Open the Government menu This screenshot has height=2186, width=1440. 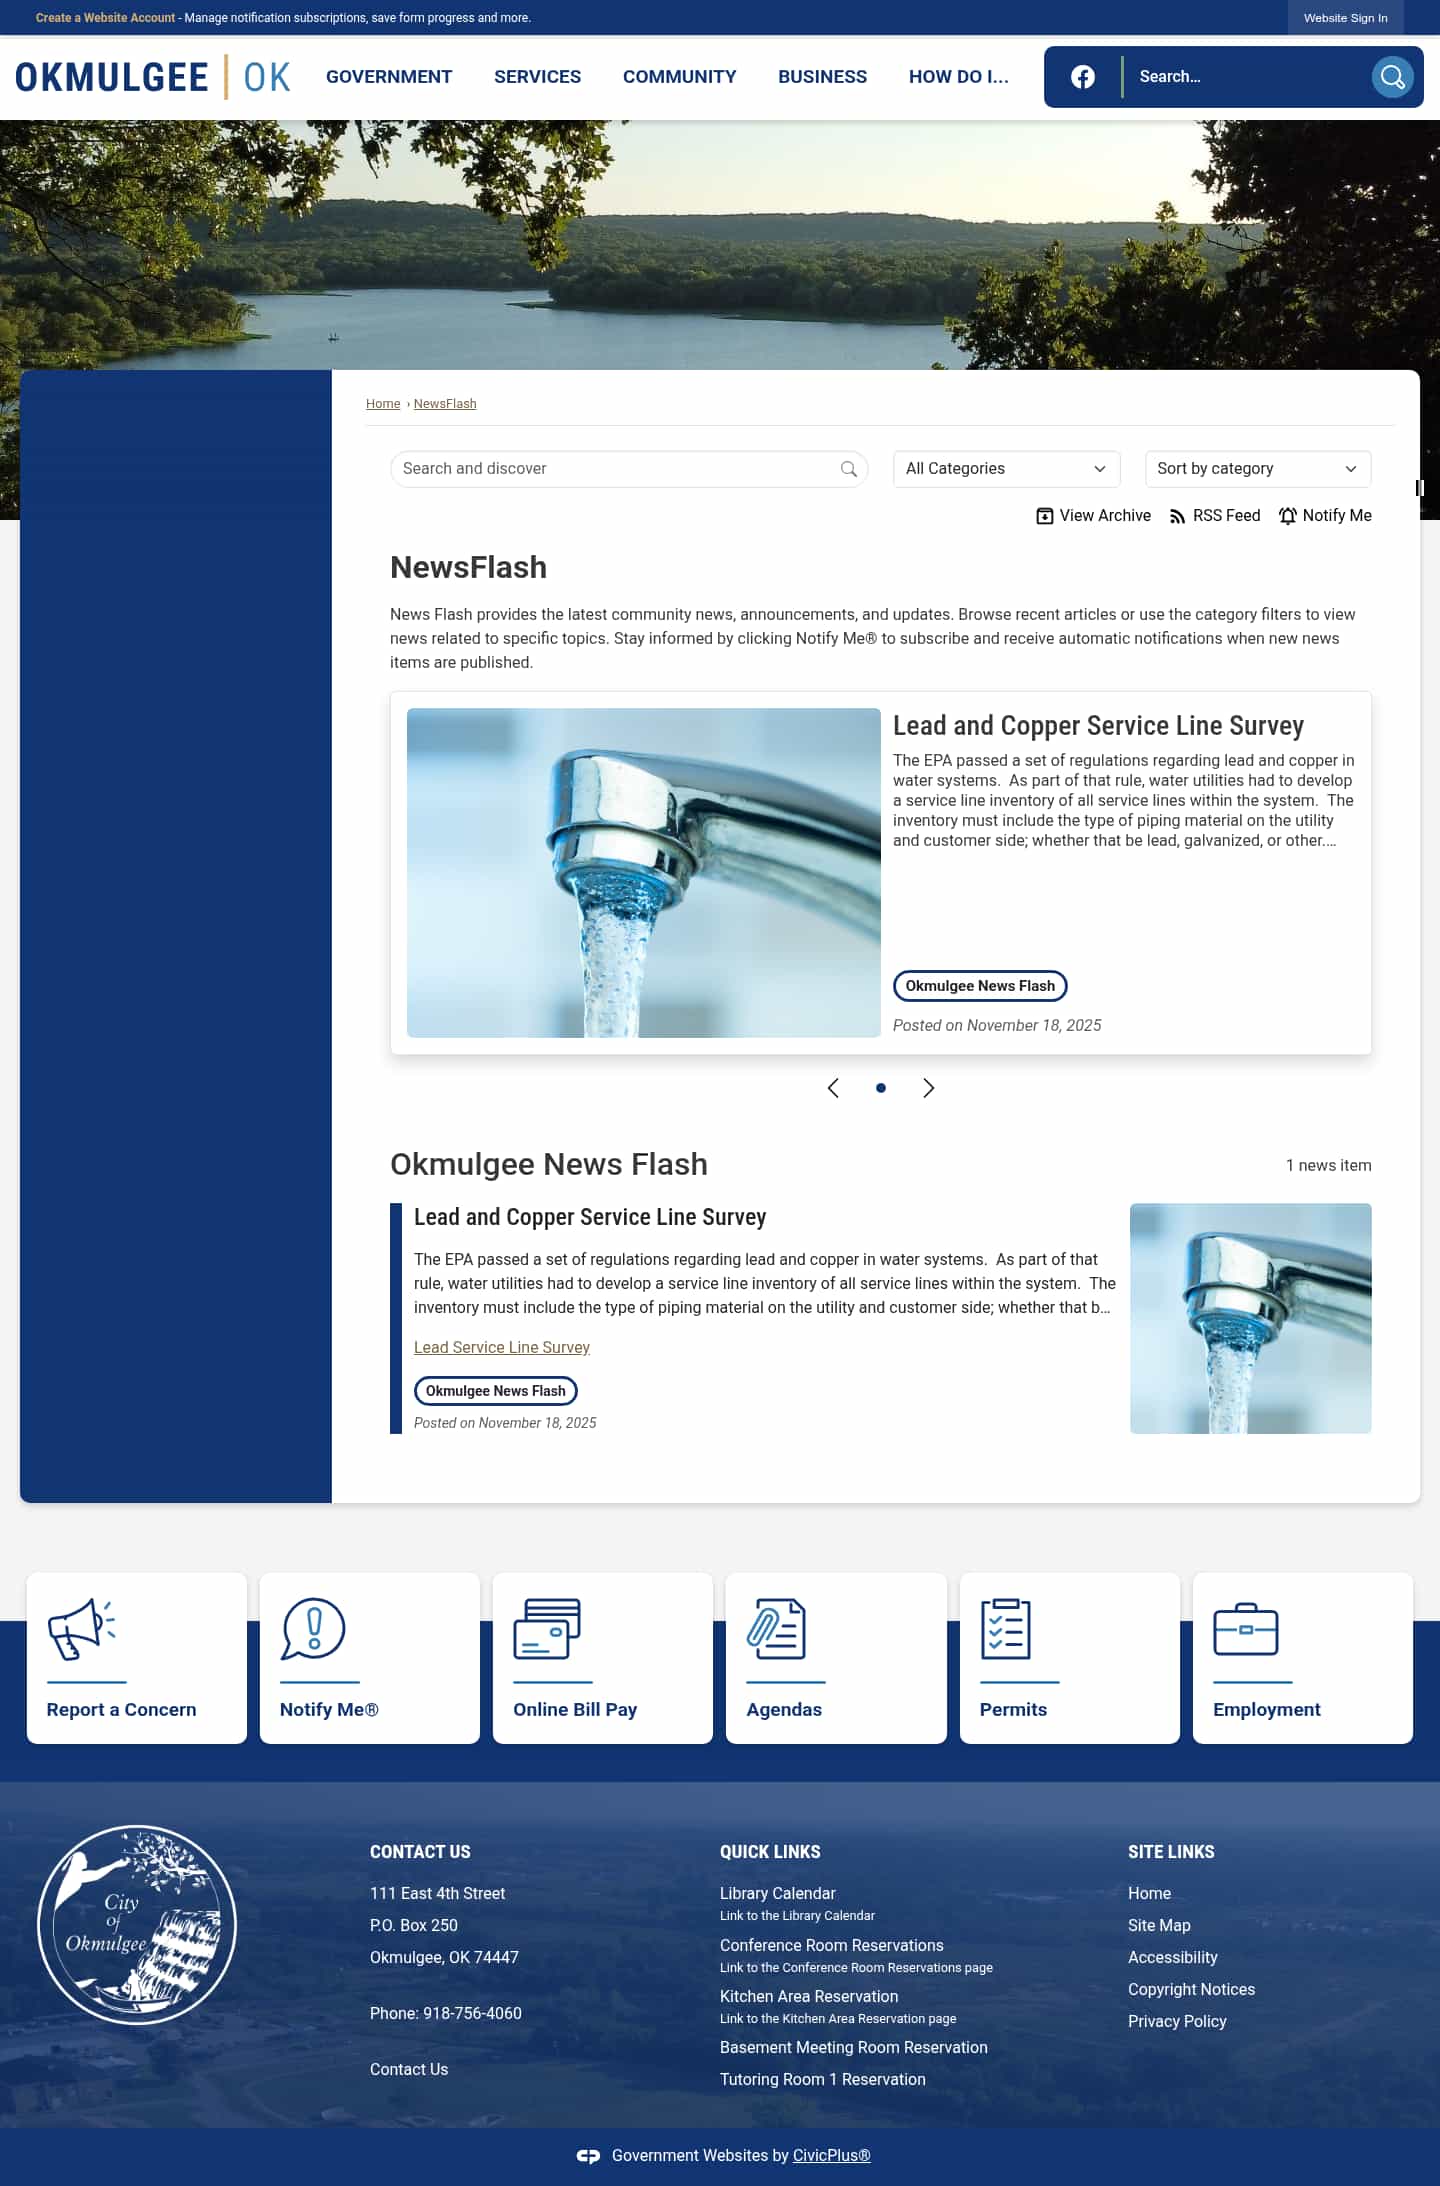(x=389, y=77)
